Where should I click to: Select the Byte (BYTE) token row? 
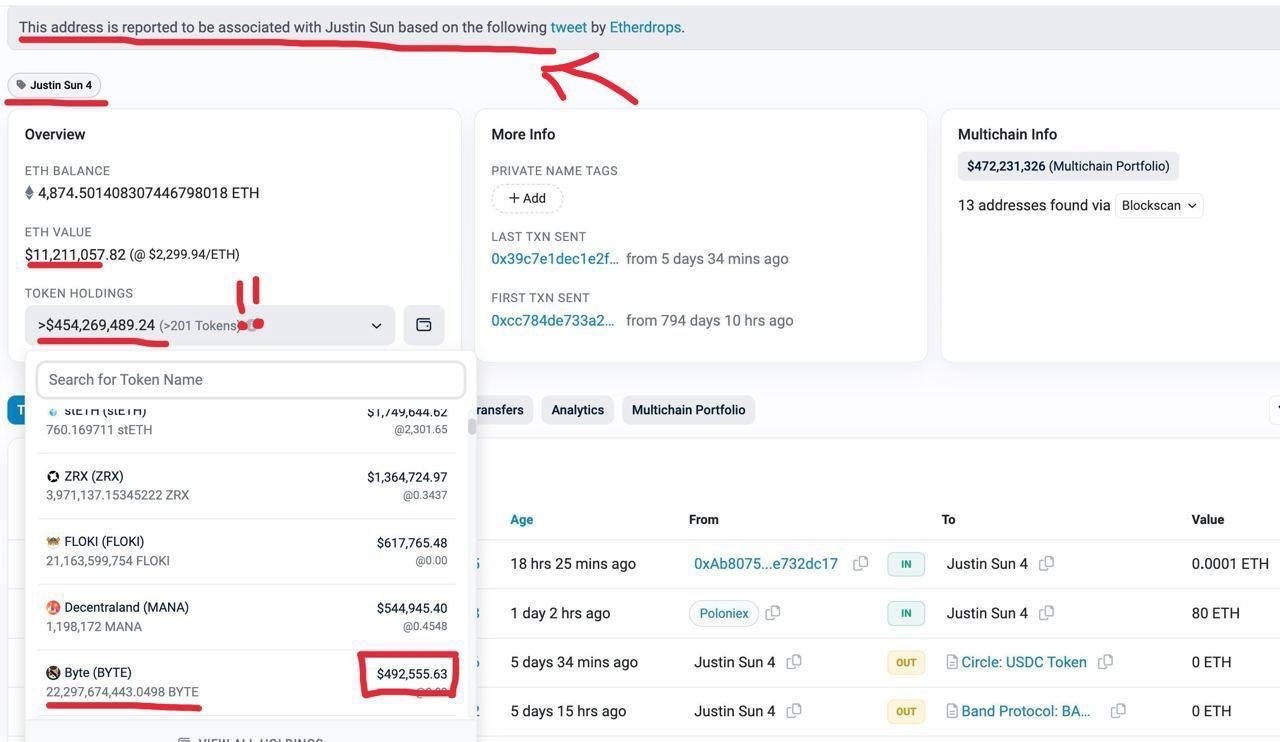(246, 682)
